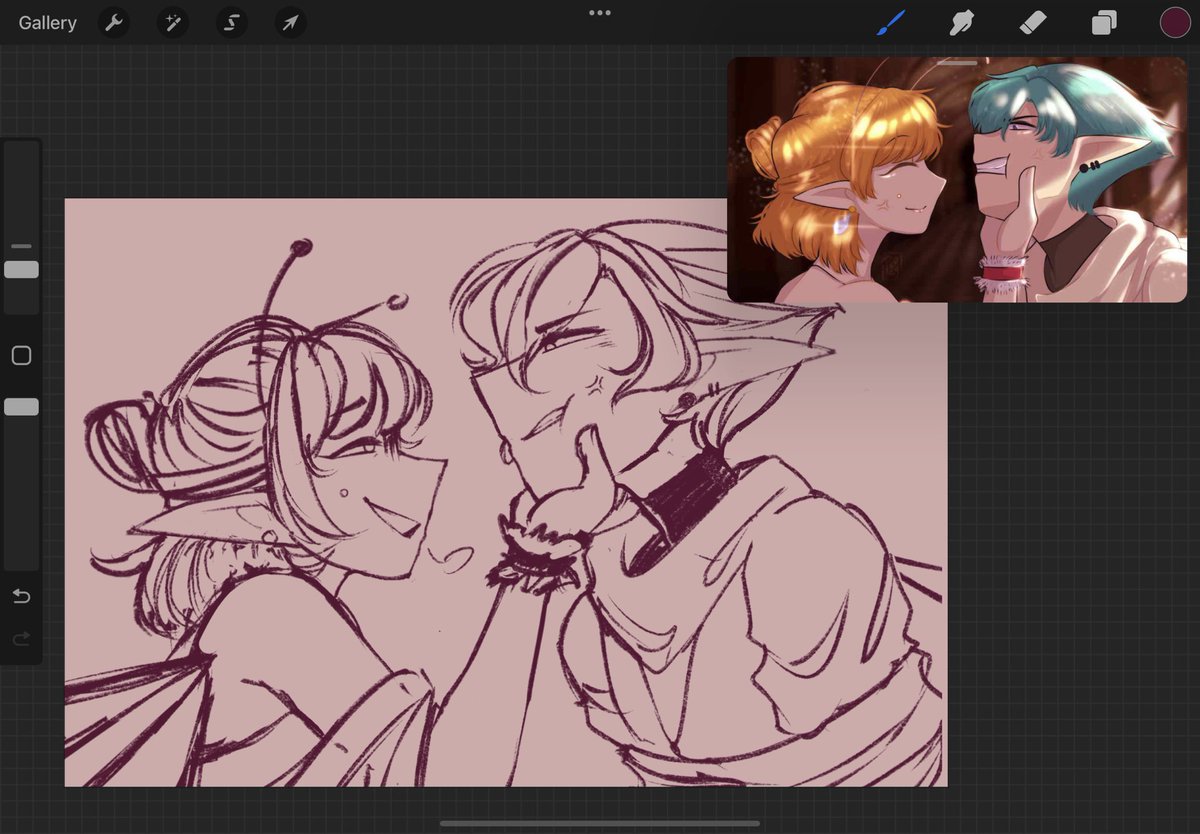Select the Transform arrow tool

pos(290,22)
